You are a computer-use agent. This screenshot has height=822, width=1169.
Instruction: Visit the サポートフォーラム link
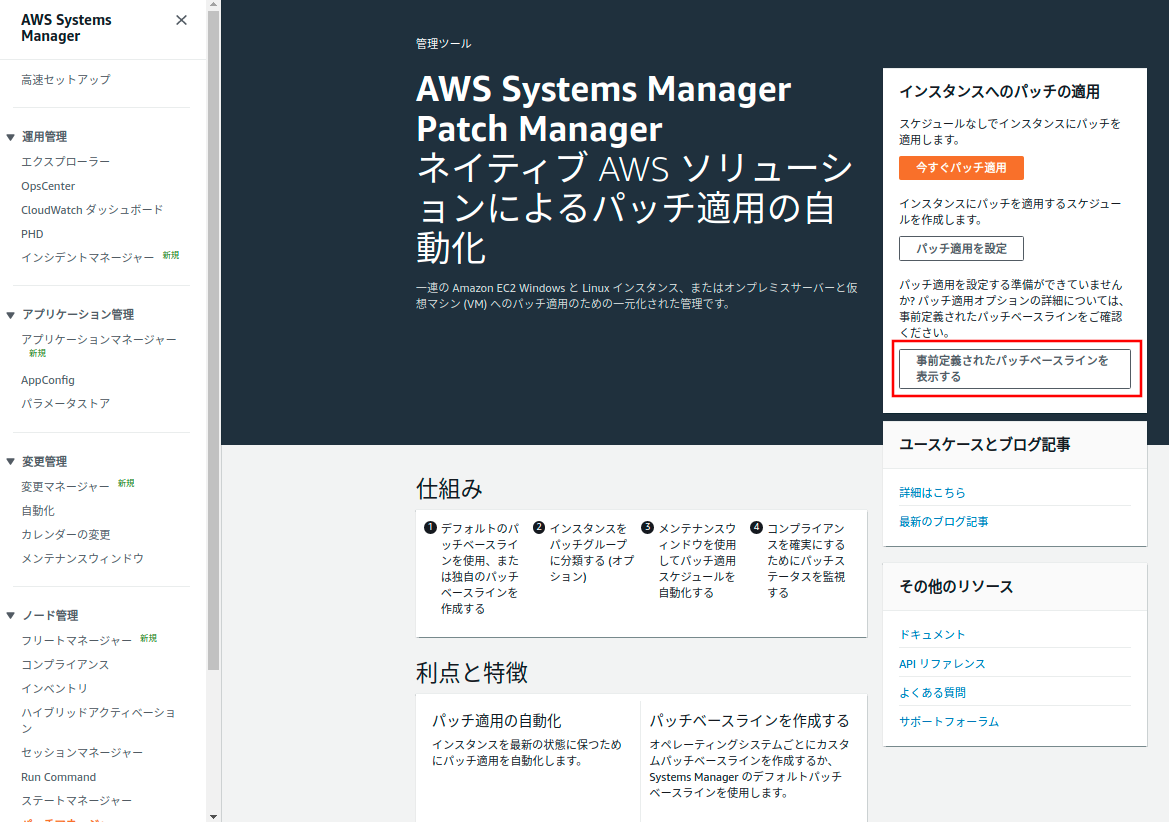pyautogui.click(x=948, y=722)
